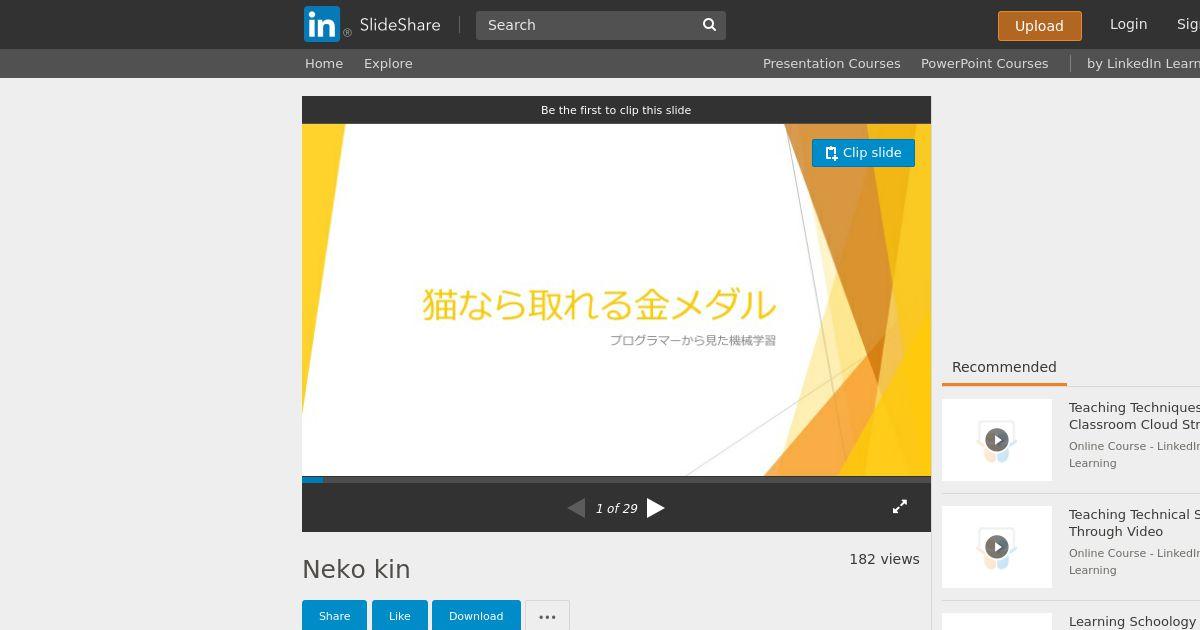Click the 'Neko kin' presentation title
The image size is (1200, 630).
356,569
